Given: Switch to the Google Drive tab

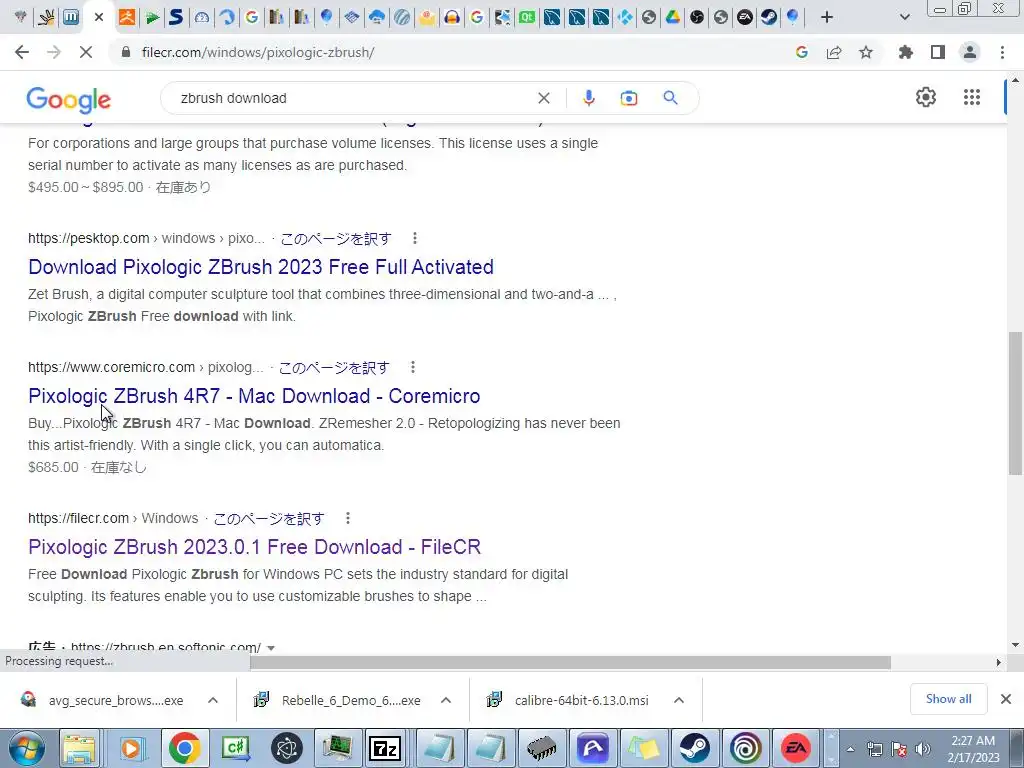Looking at the screenshot, I should click(673, 18).
